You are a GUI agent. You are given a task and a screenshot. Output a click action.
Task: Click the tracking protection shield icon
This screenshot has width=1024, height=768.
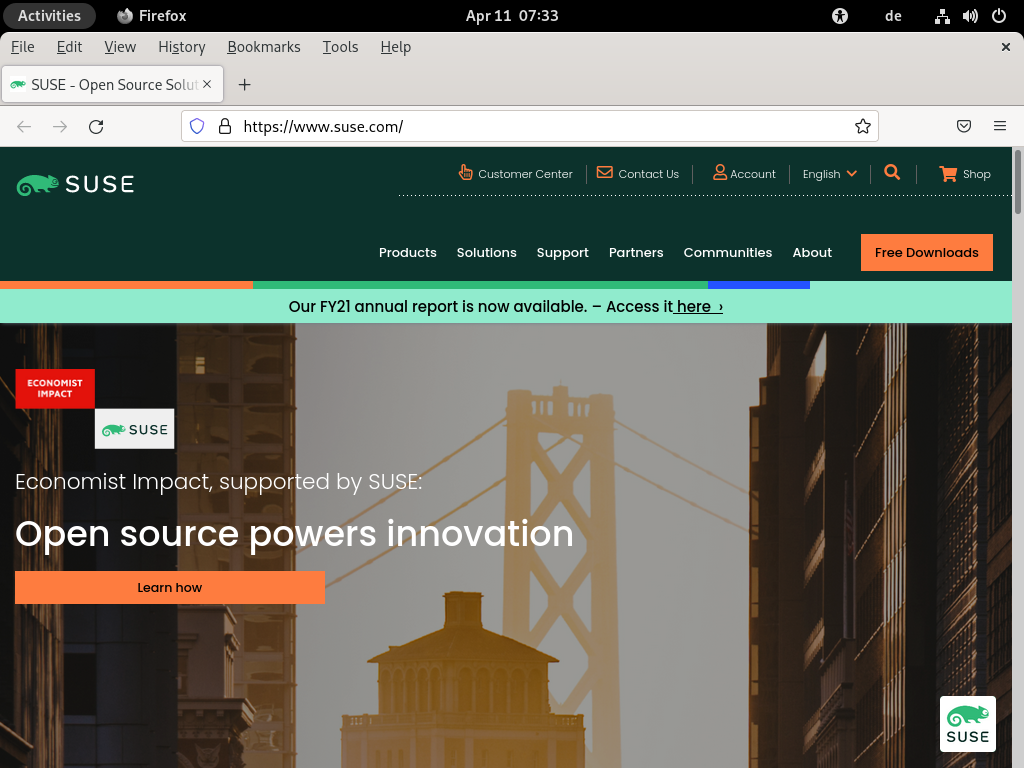(197, 126)
